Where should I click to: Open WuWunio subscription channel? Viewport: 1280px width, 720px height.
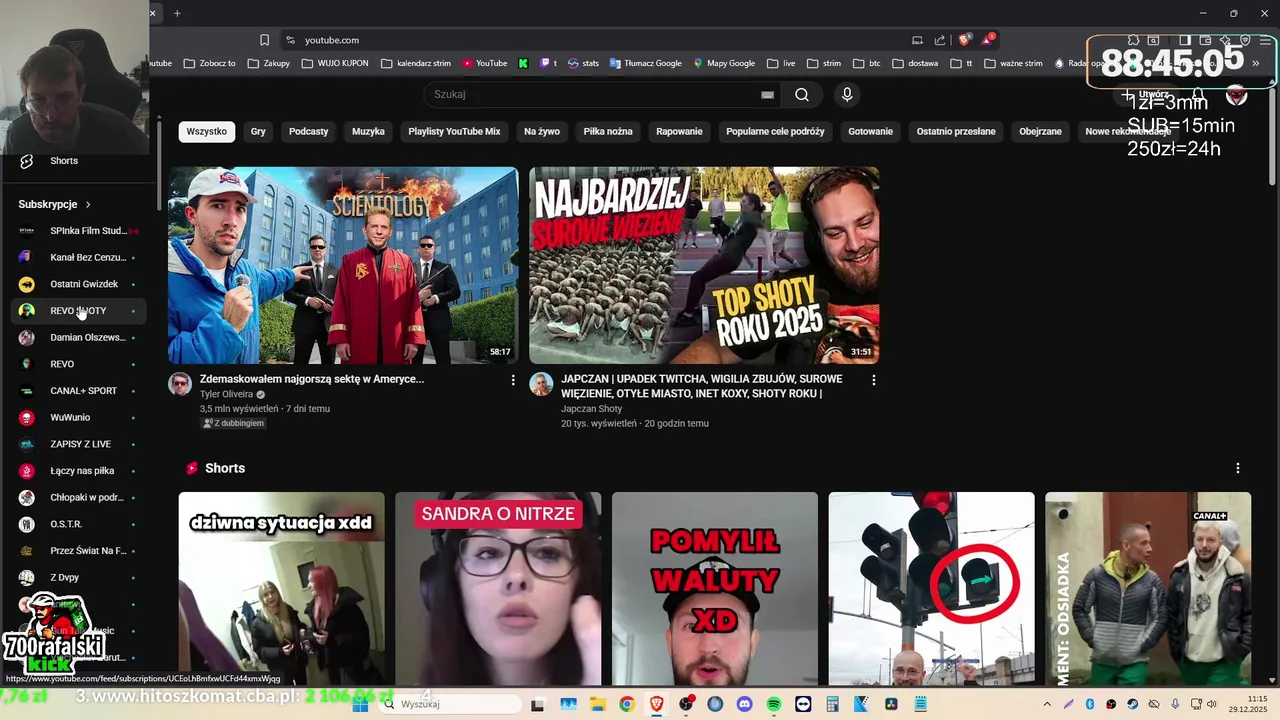coord(78,418)
